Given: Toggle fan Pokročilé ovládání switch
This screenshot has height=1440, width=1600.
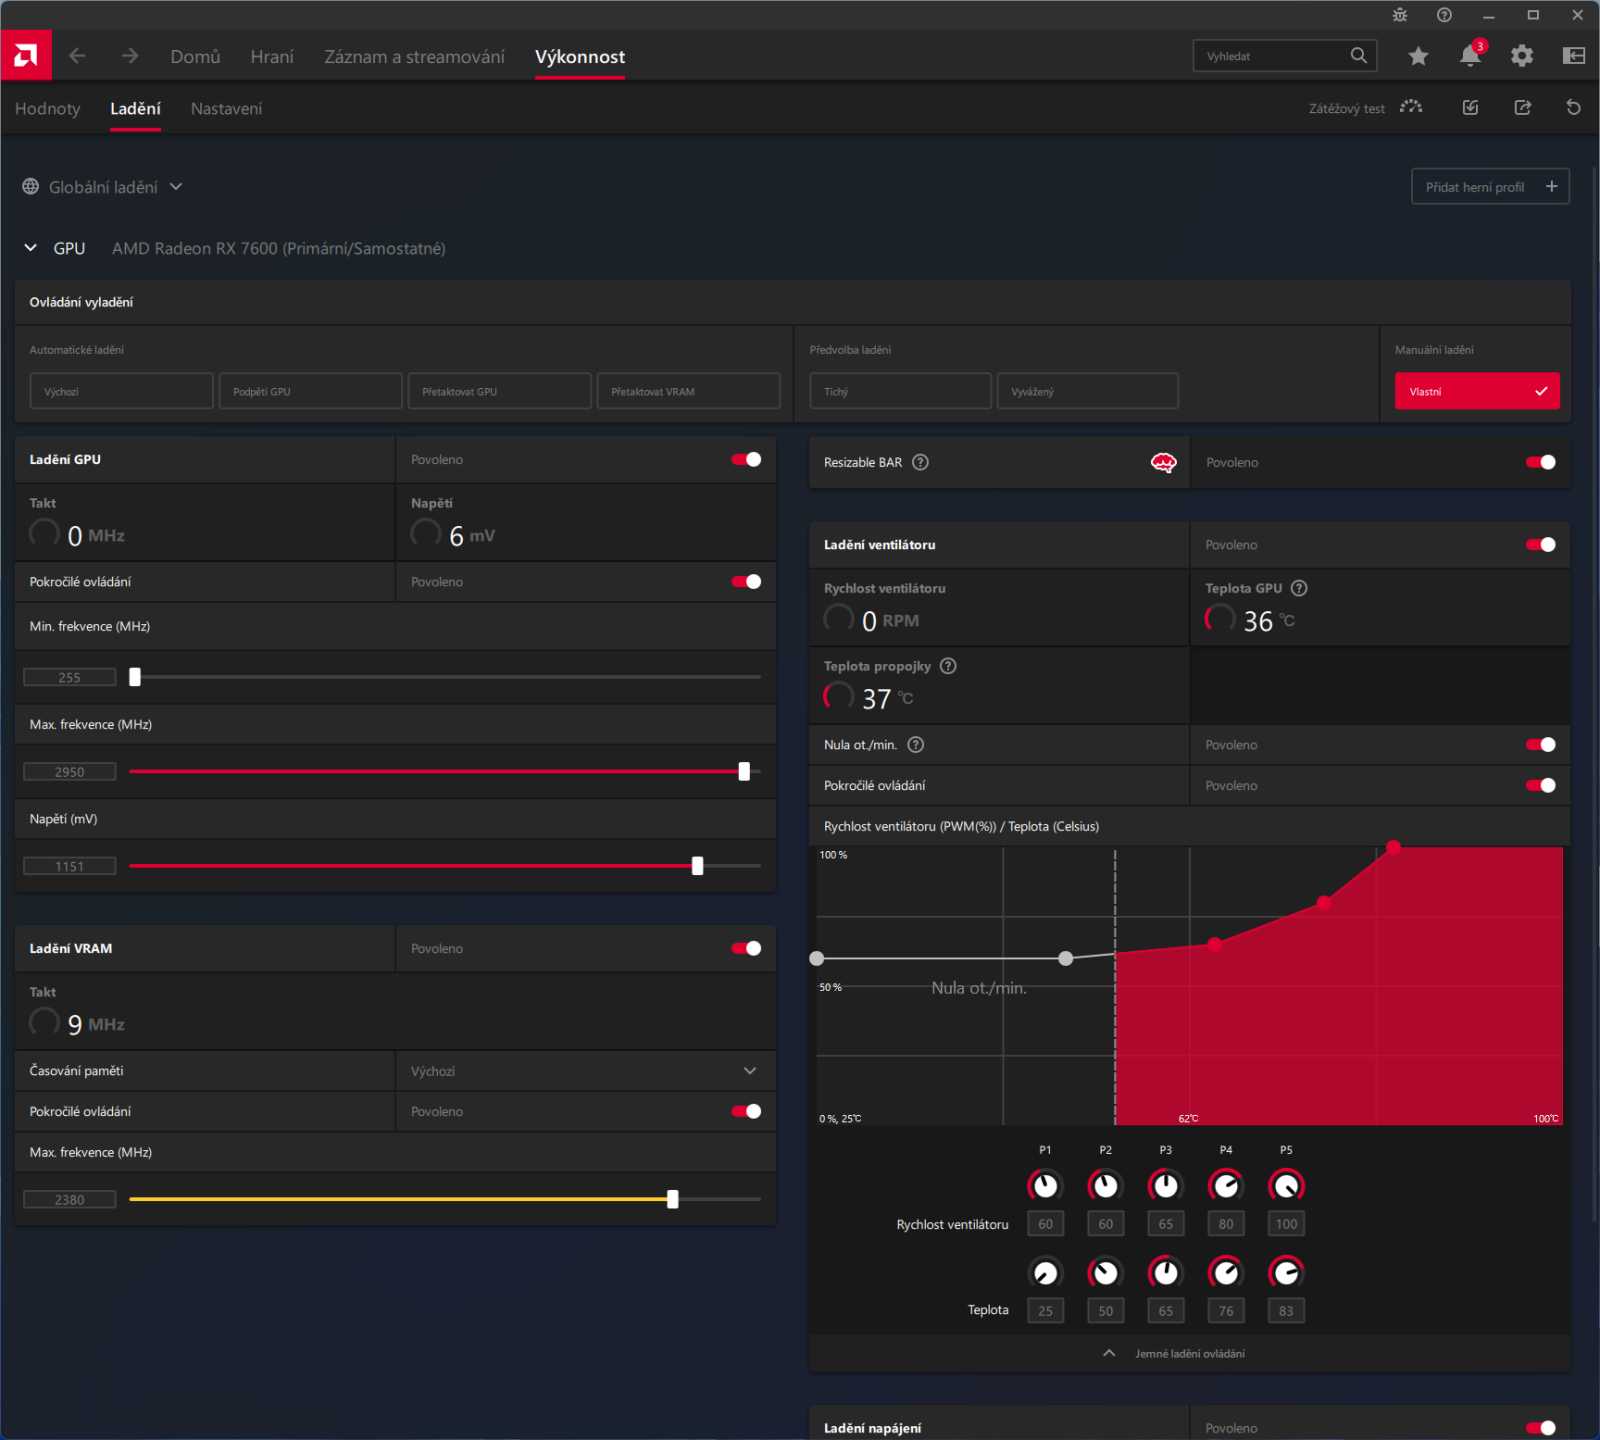Looking at the screenshot, I should pos(1540,786).
